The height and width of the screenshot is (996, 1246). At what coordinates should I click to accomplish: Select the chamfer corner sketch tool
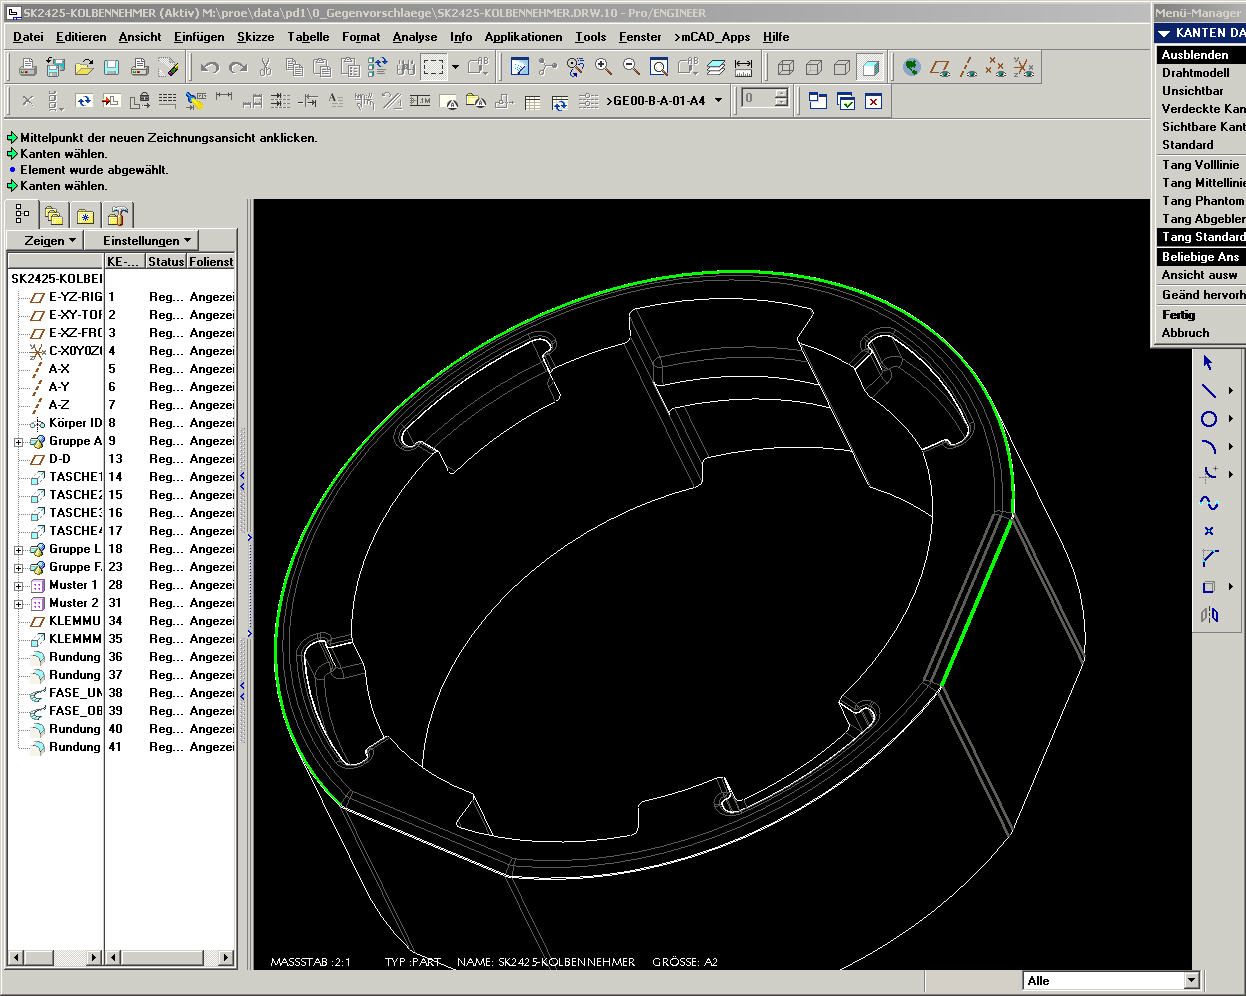1209,559
